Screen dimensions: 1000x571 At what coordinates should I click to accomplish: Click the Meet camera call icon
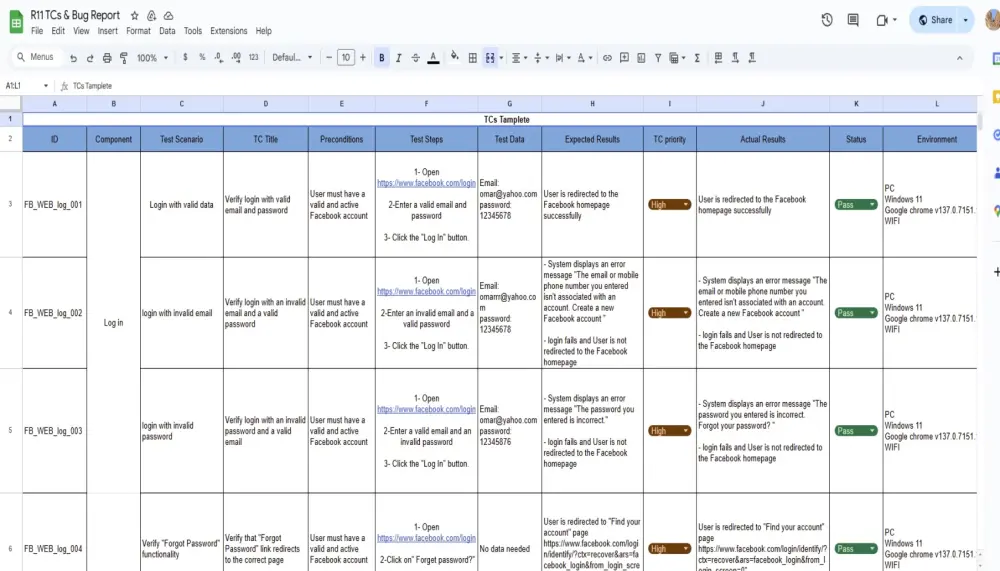tap(883, 20)
